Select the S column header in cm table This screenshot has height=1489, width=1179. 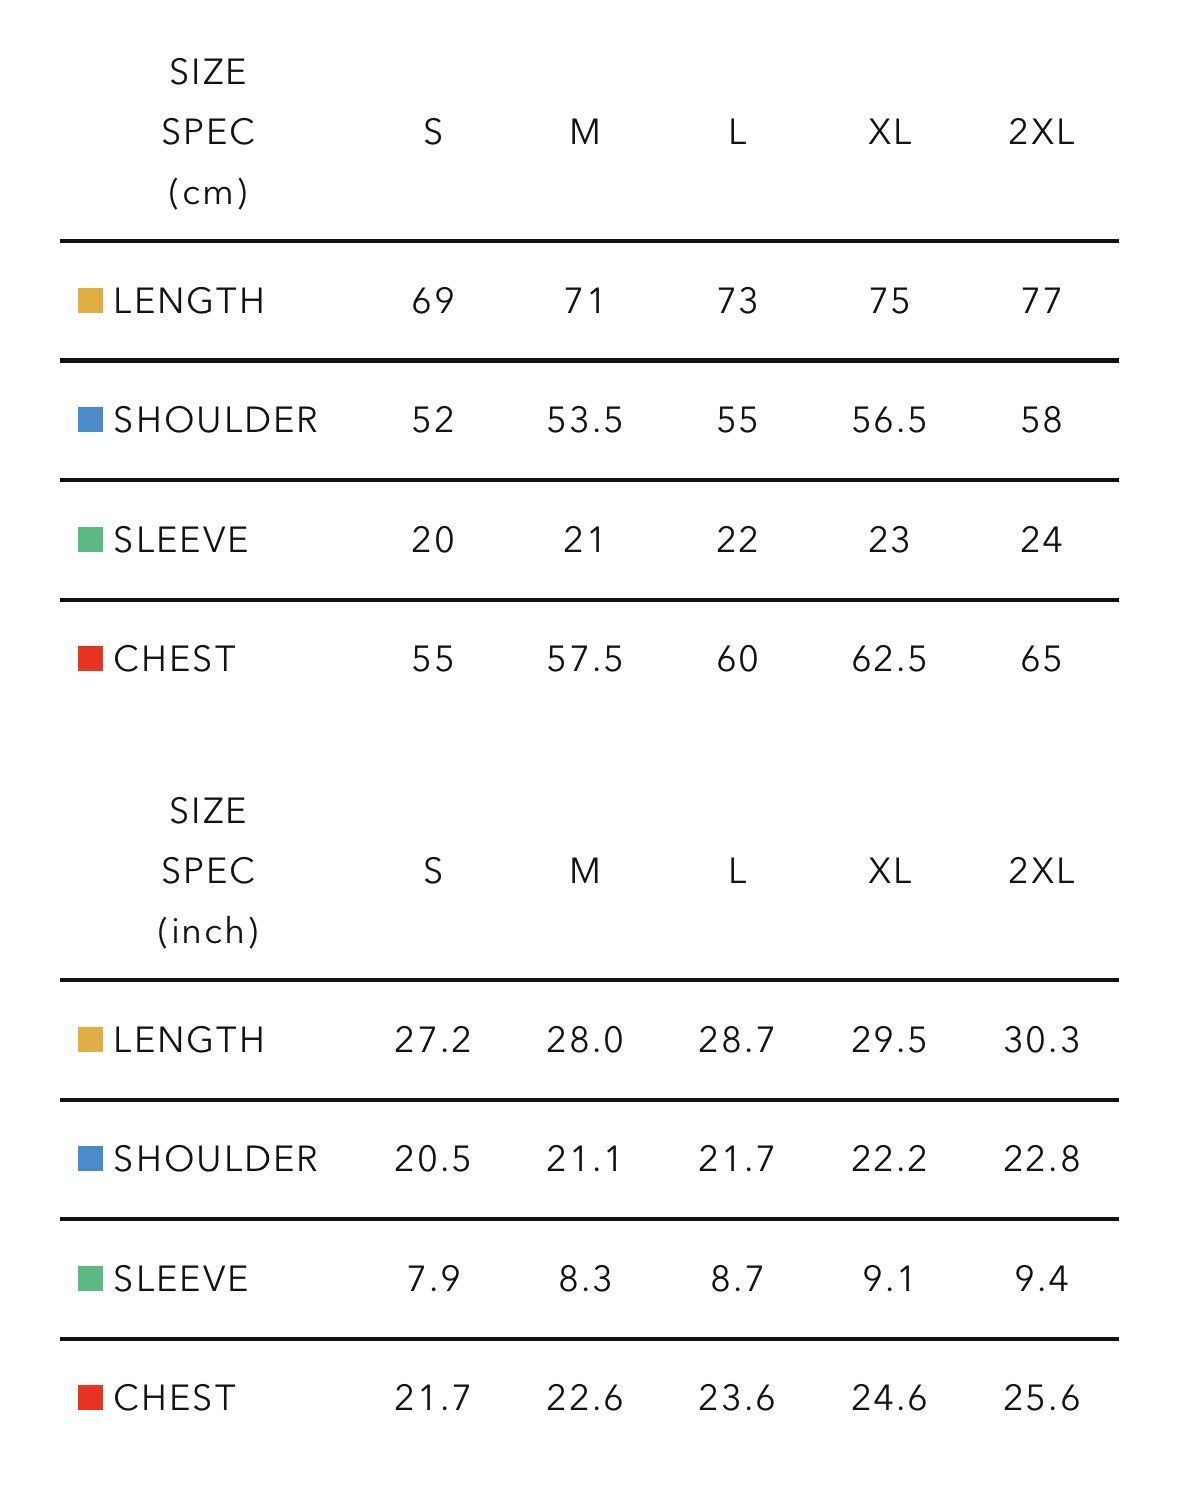[x=433, y=132]
